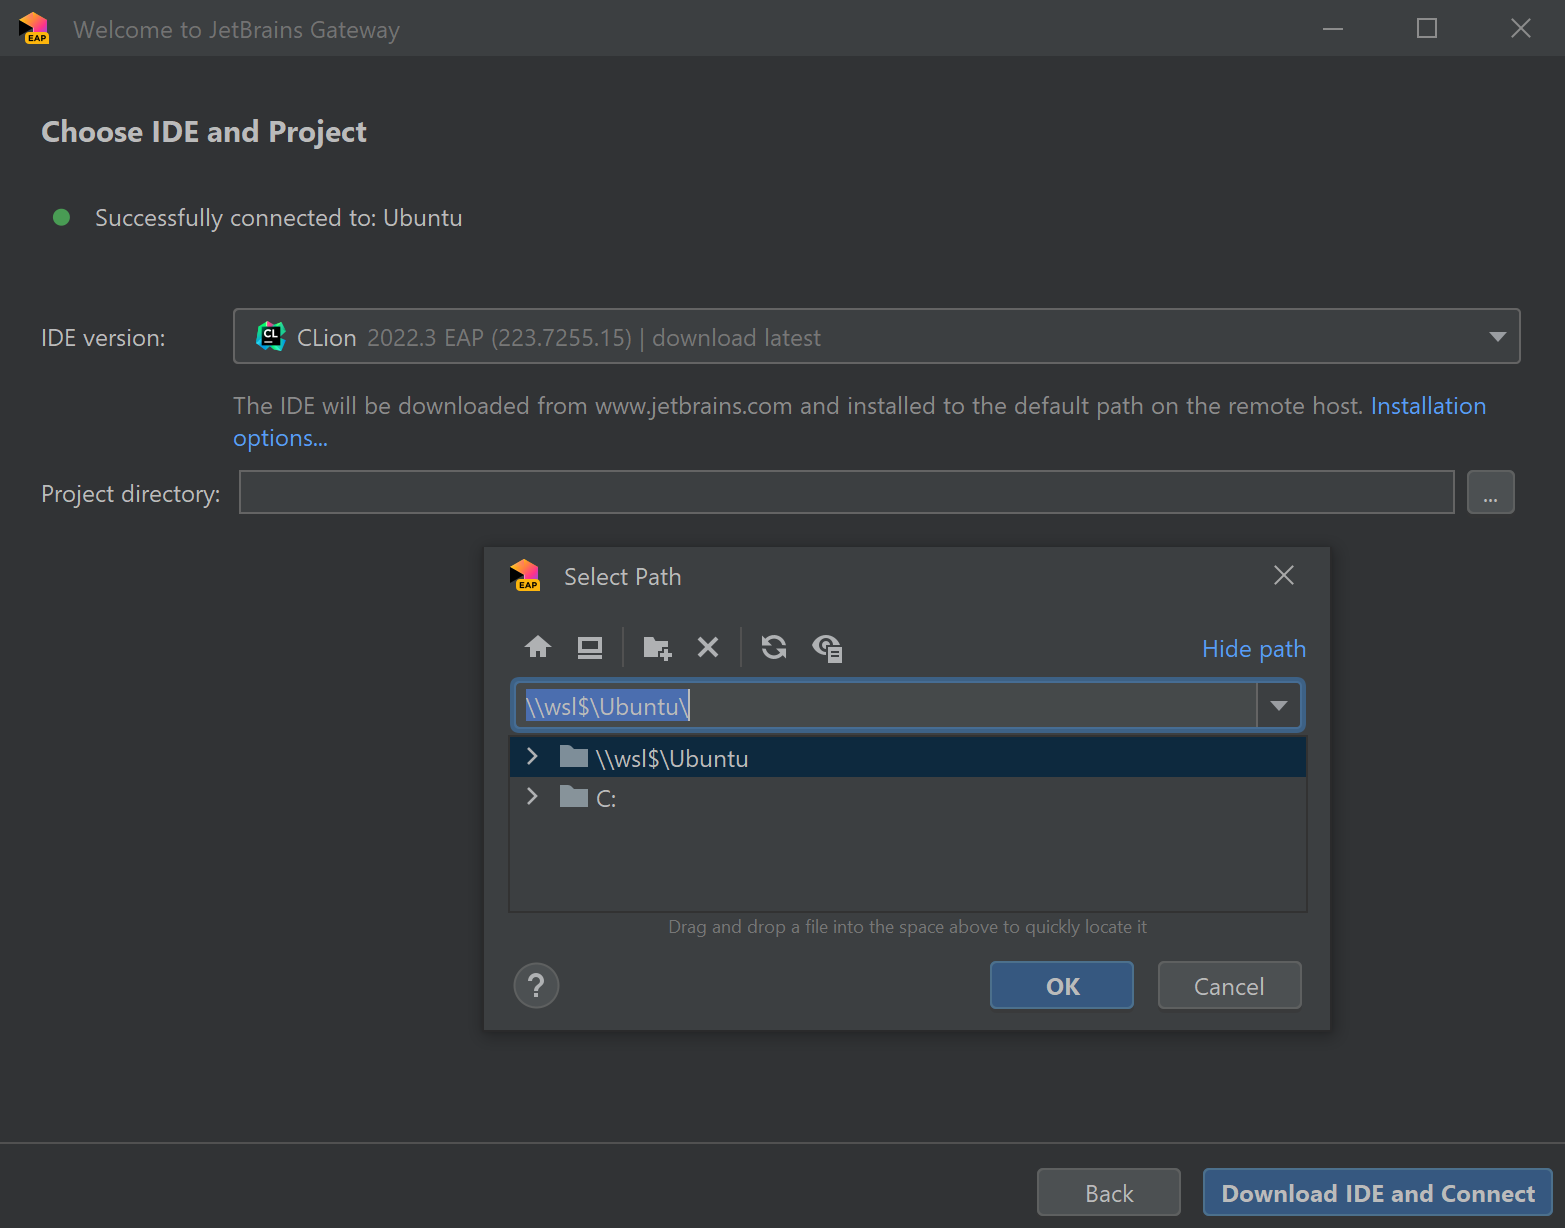Viewport: 1565px width, 1228px height.
Task: Create a new folder
Action: pos(656,647)
